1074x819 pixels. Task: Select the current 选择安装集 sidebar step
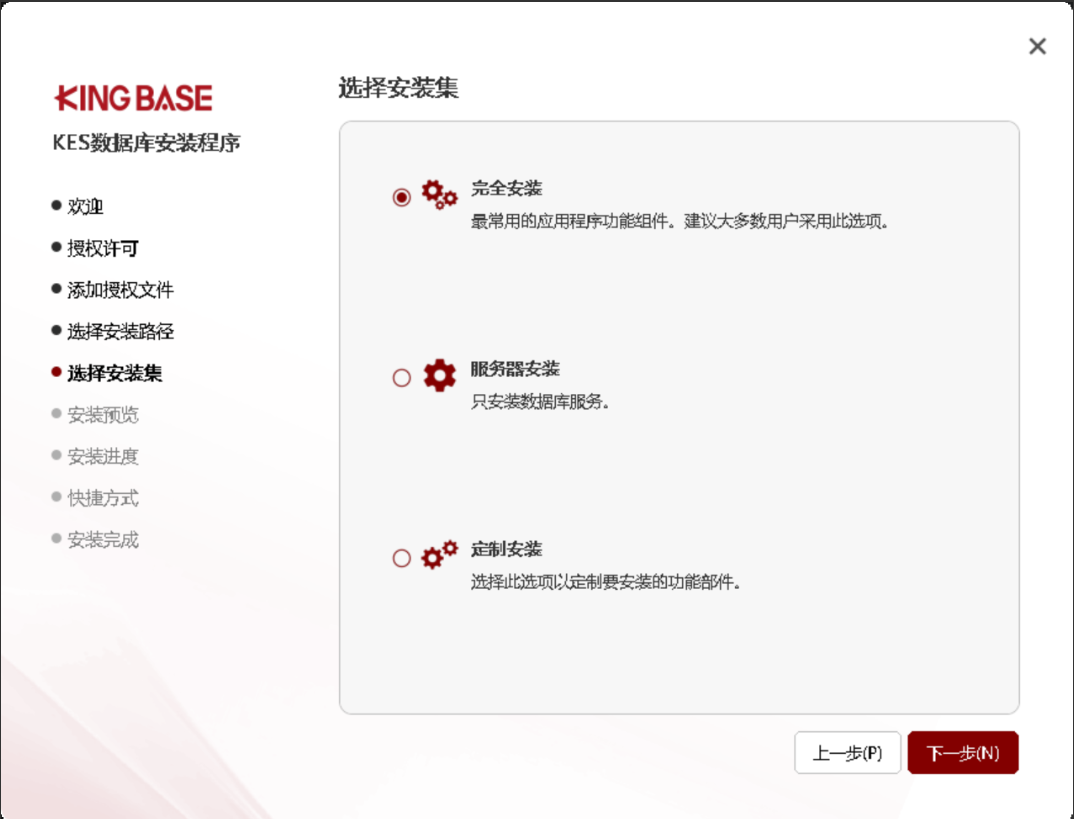(114, 373)
